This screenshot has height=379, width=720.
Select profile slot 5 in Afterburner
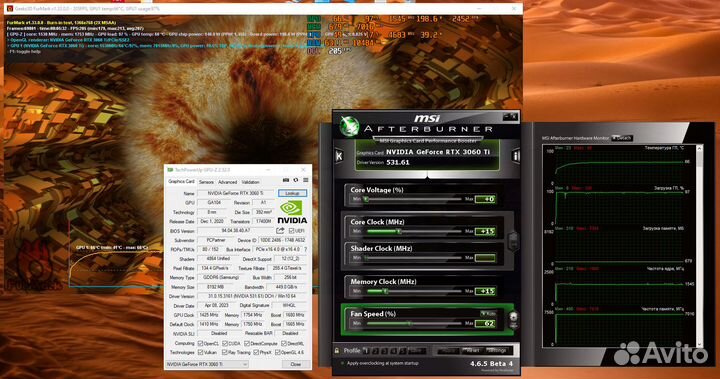[403, 351]
